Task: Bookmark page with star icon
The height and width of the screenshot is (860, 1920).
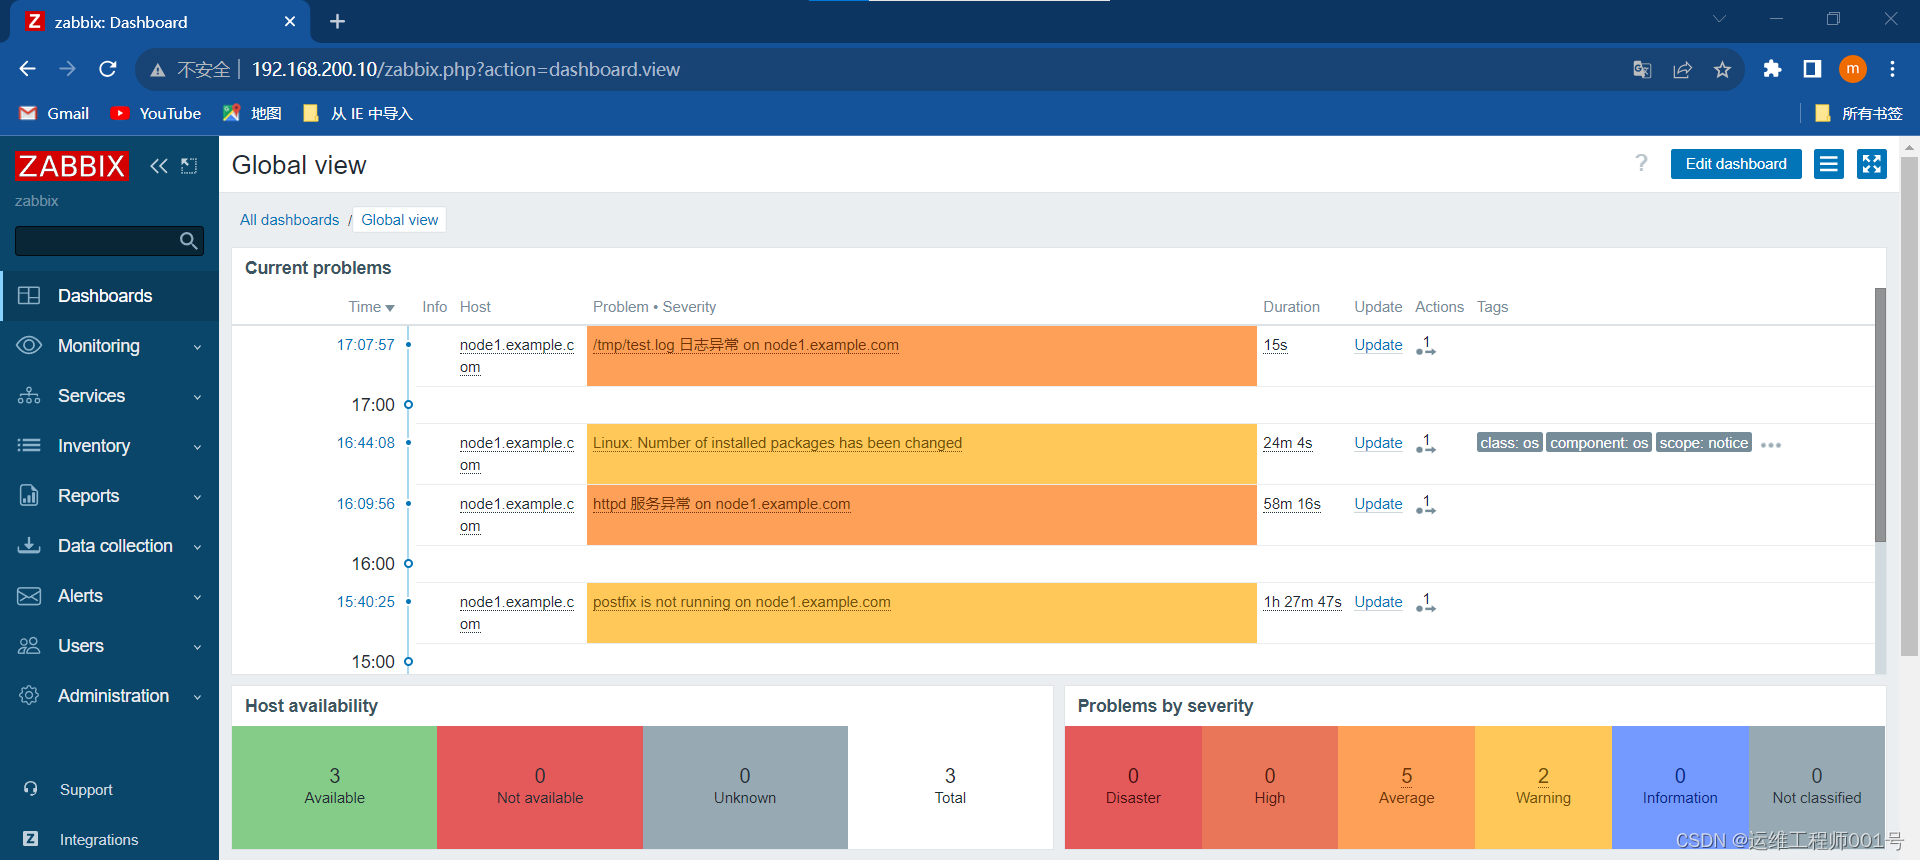Action: coord(1722,69)
